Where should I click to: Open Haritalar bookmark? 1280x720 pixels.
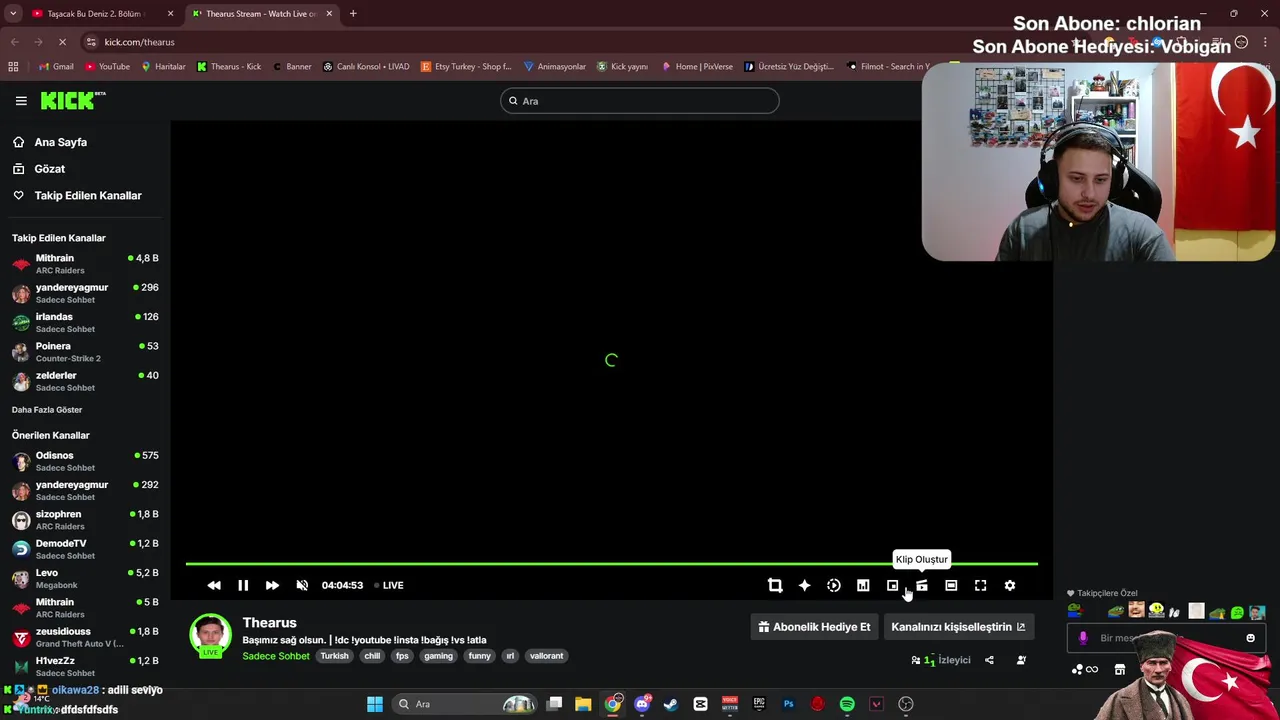(163, 67)
